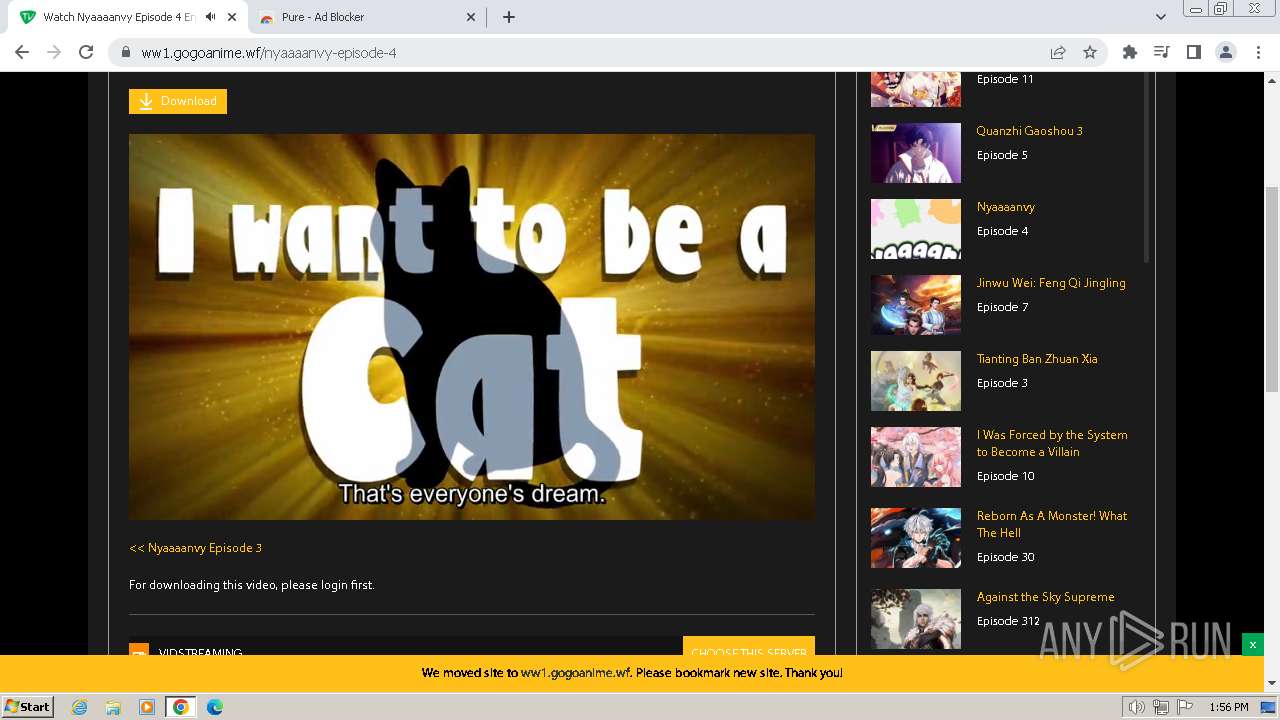Play the Nyaaaanvy video player
The image size is (1280, 720).
472,327
